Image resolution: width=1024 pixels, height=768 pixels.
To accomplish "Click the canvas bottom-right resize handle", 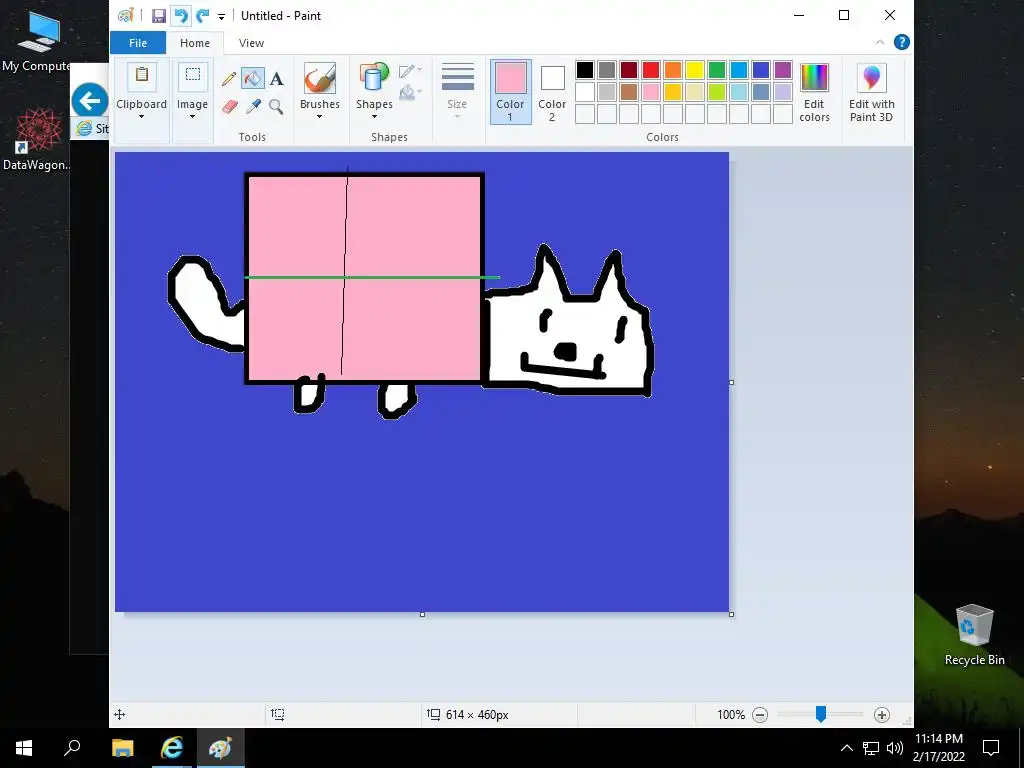I will click(x=731, y=615).
